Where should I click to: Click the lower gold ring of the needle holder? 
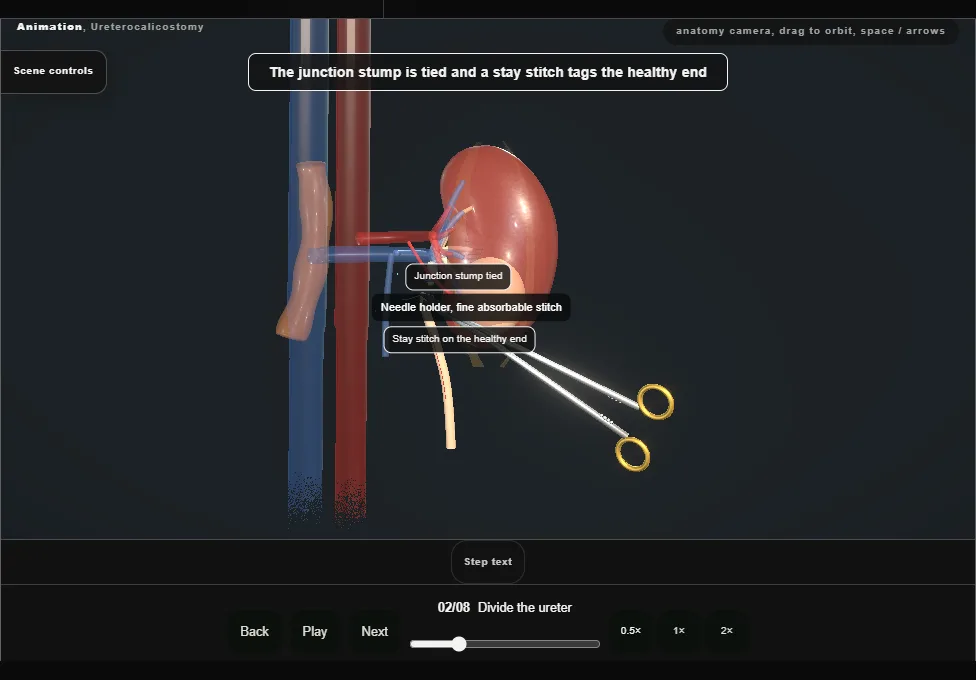(x=632, y=454)
